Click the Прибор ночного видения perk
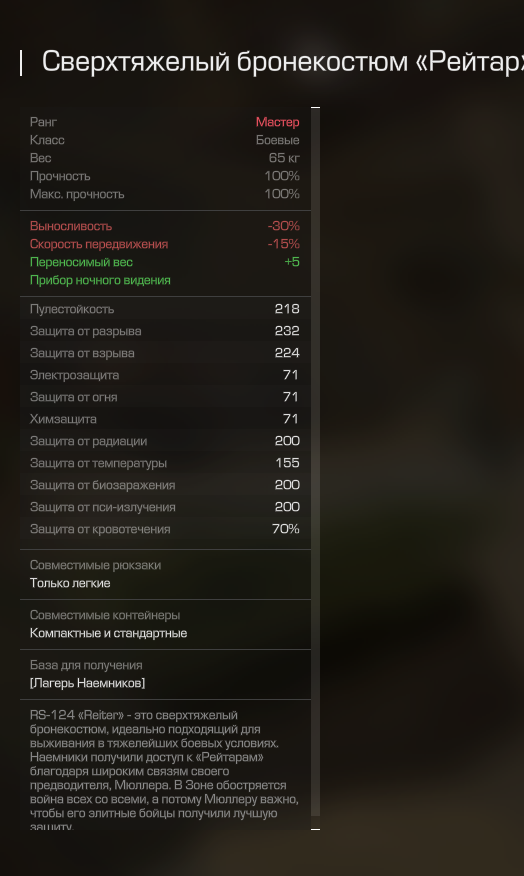Viewport: 524px width, 876px height. [x=100, y=280]
